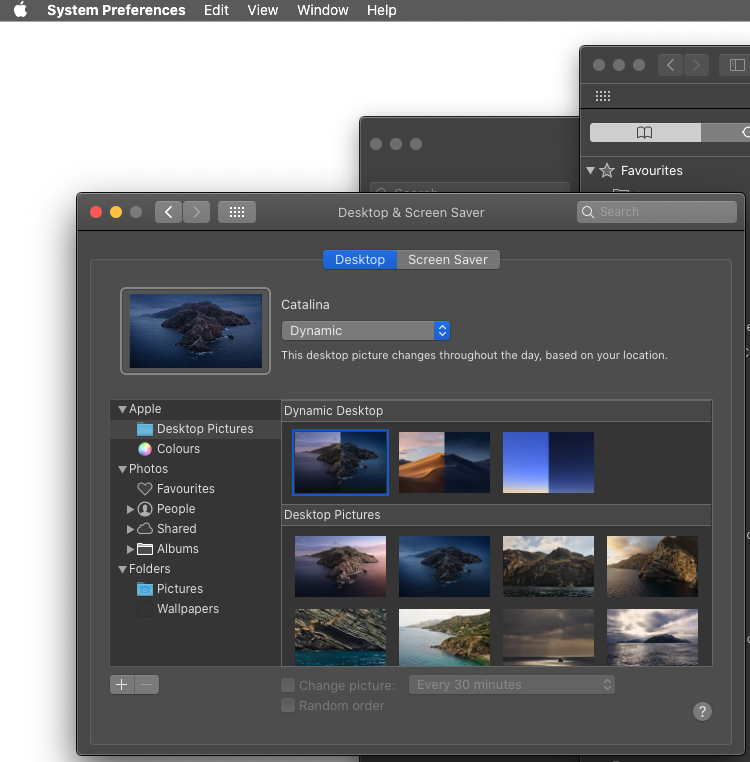
Task: Open the Apple menu
Action: click(20, 10)
